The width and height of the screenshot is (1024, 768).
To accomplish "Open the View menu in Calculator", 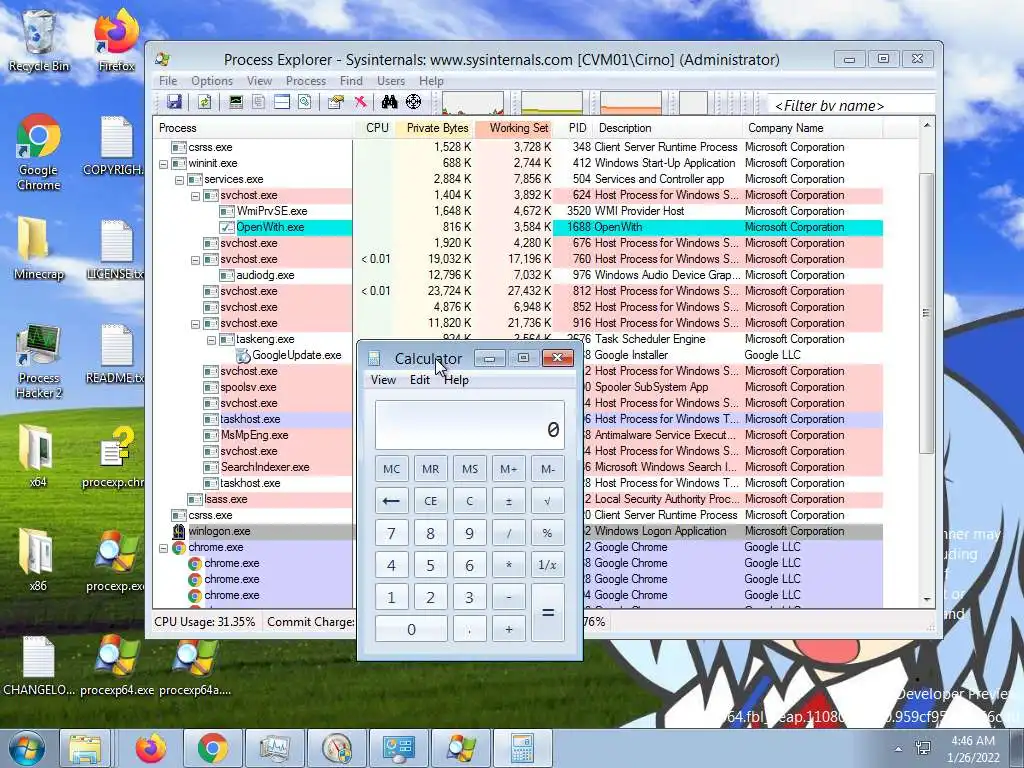I will click(x=383, y=380).
